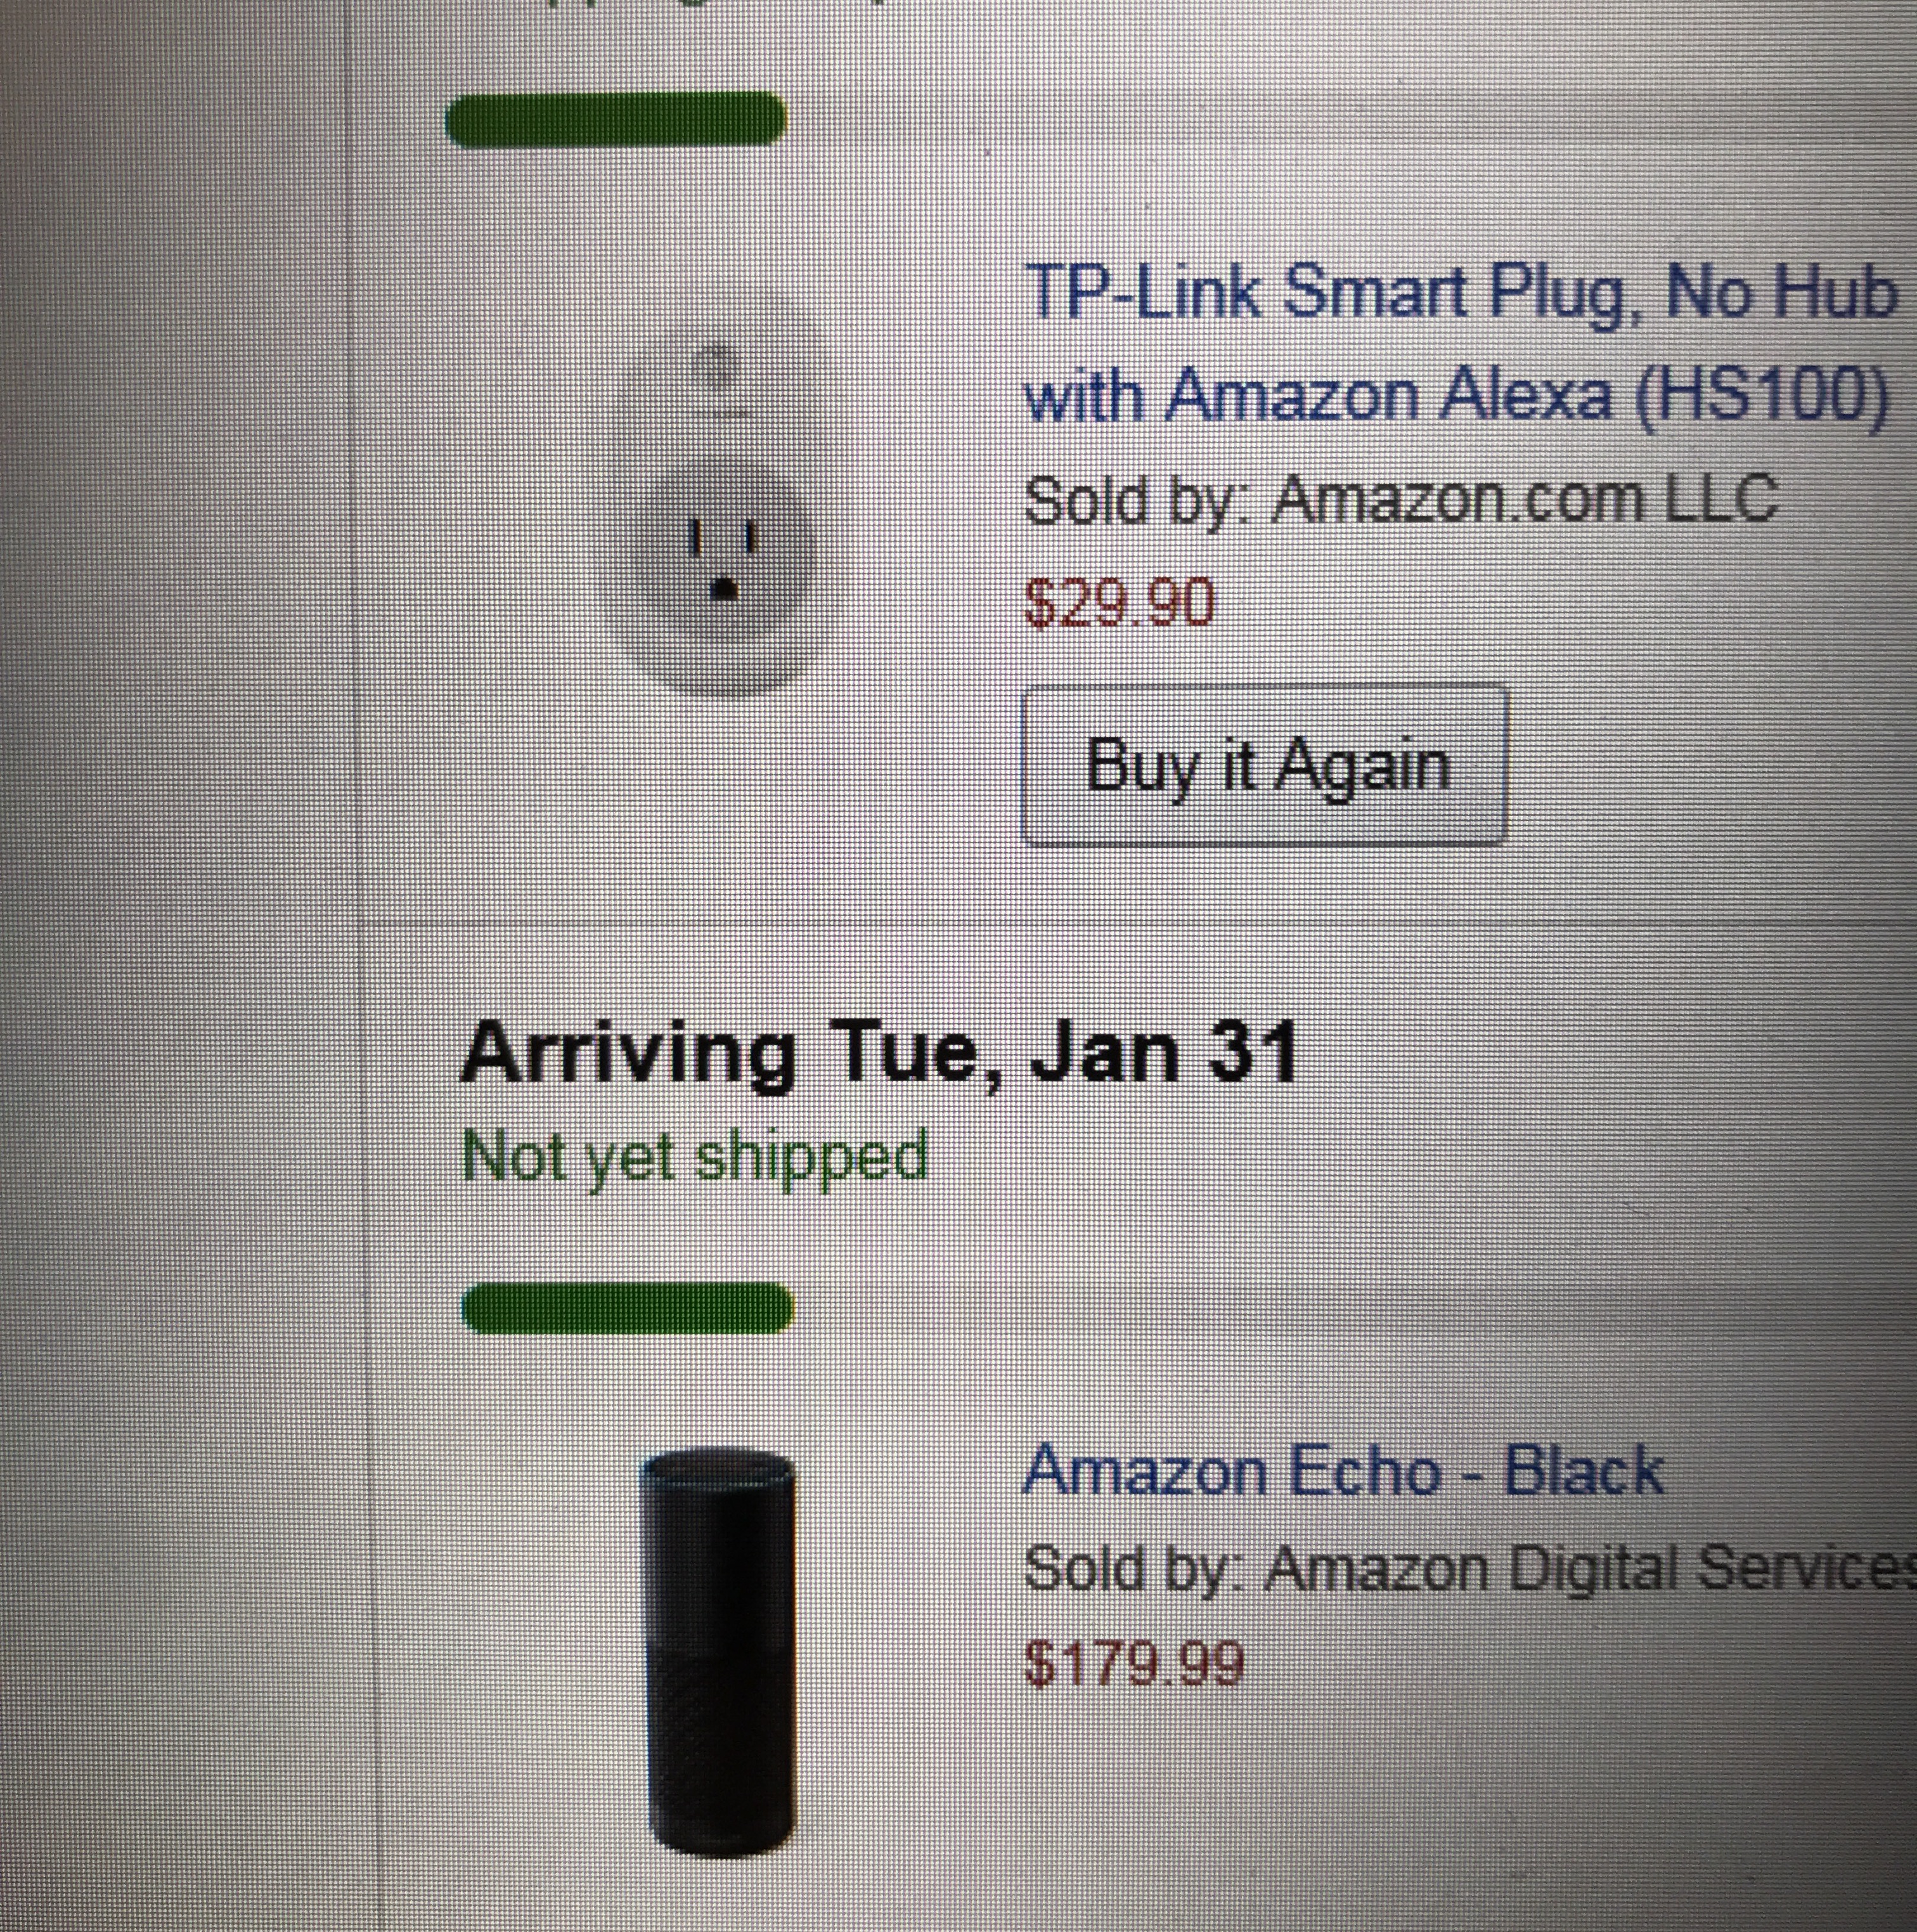Click the power button on smart plug image
Screen dimensions: 1917x1932
(715, 365)
